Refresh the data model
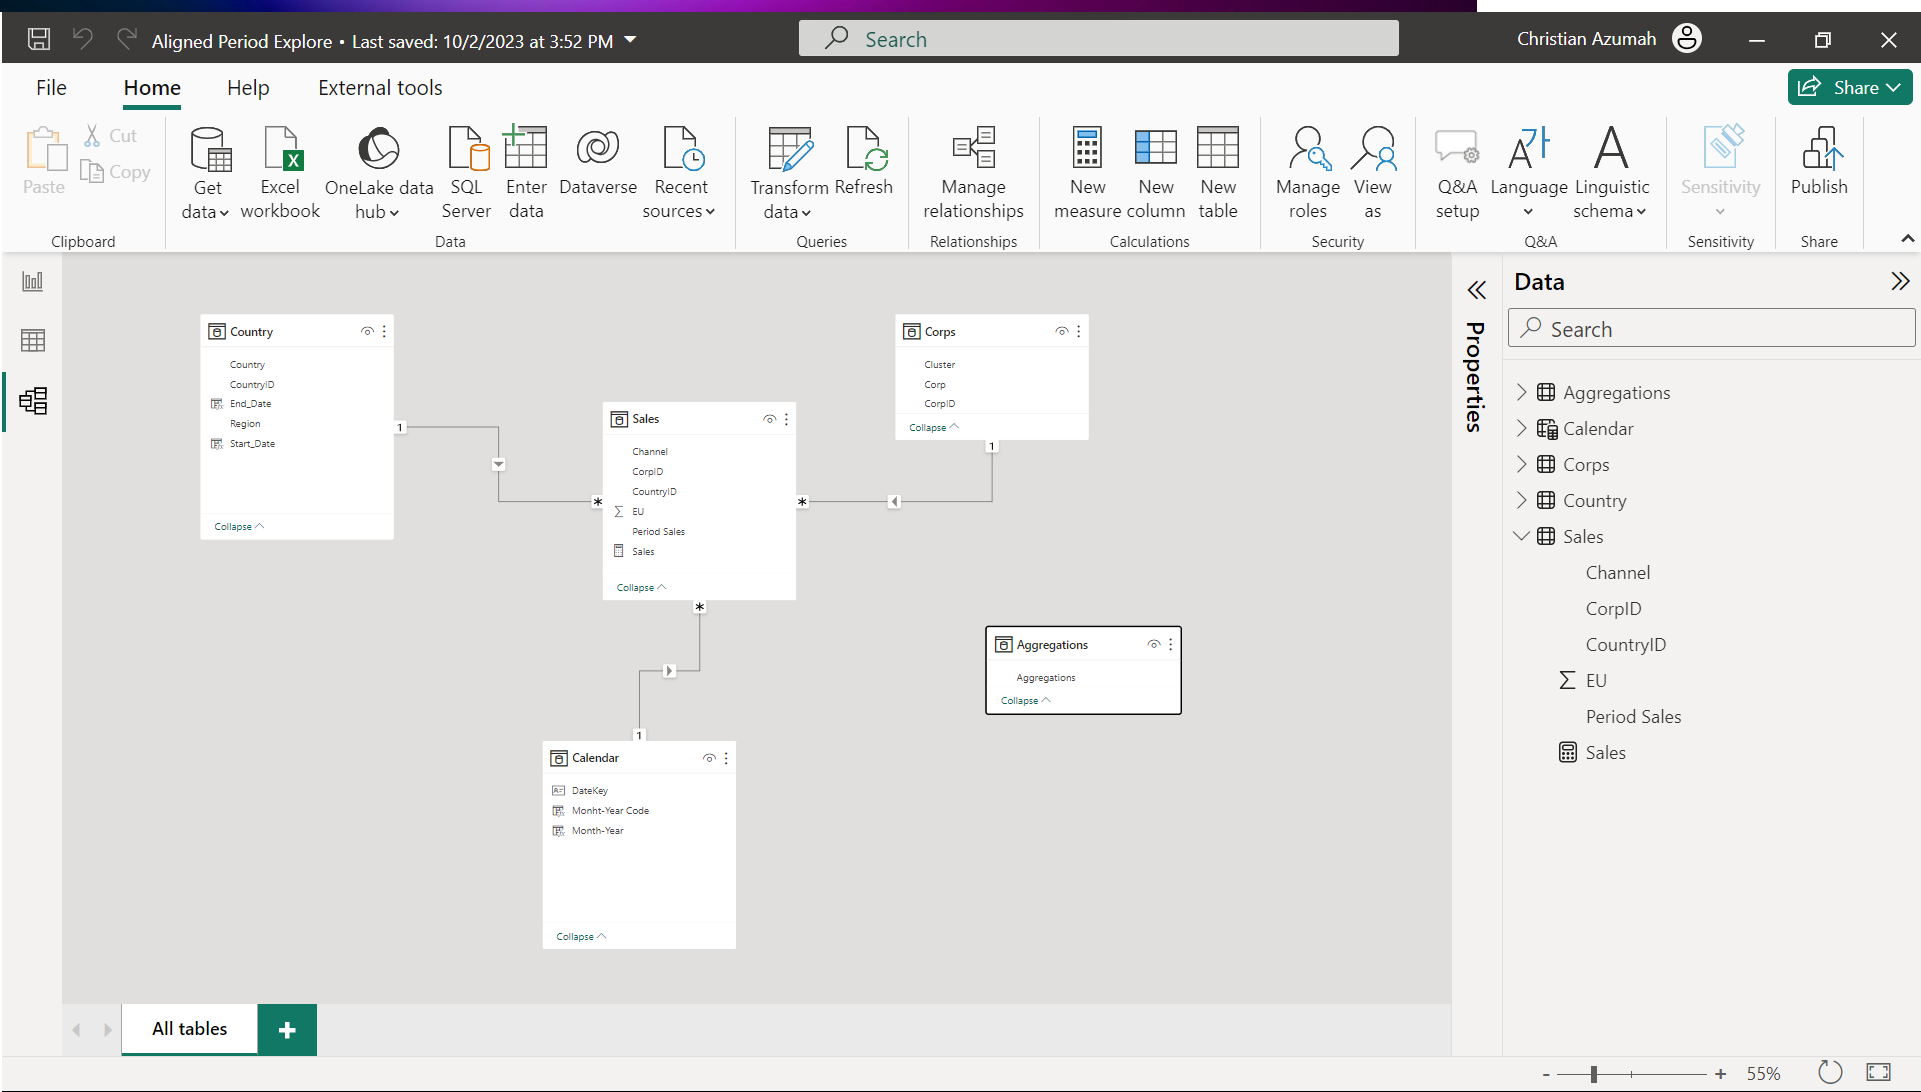This screenshot has width=1921, height=1092. point(863,162)
